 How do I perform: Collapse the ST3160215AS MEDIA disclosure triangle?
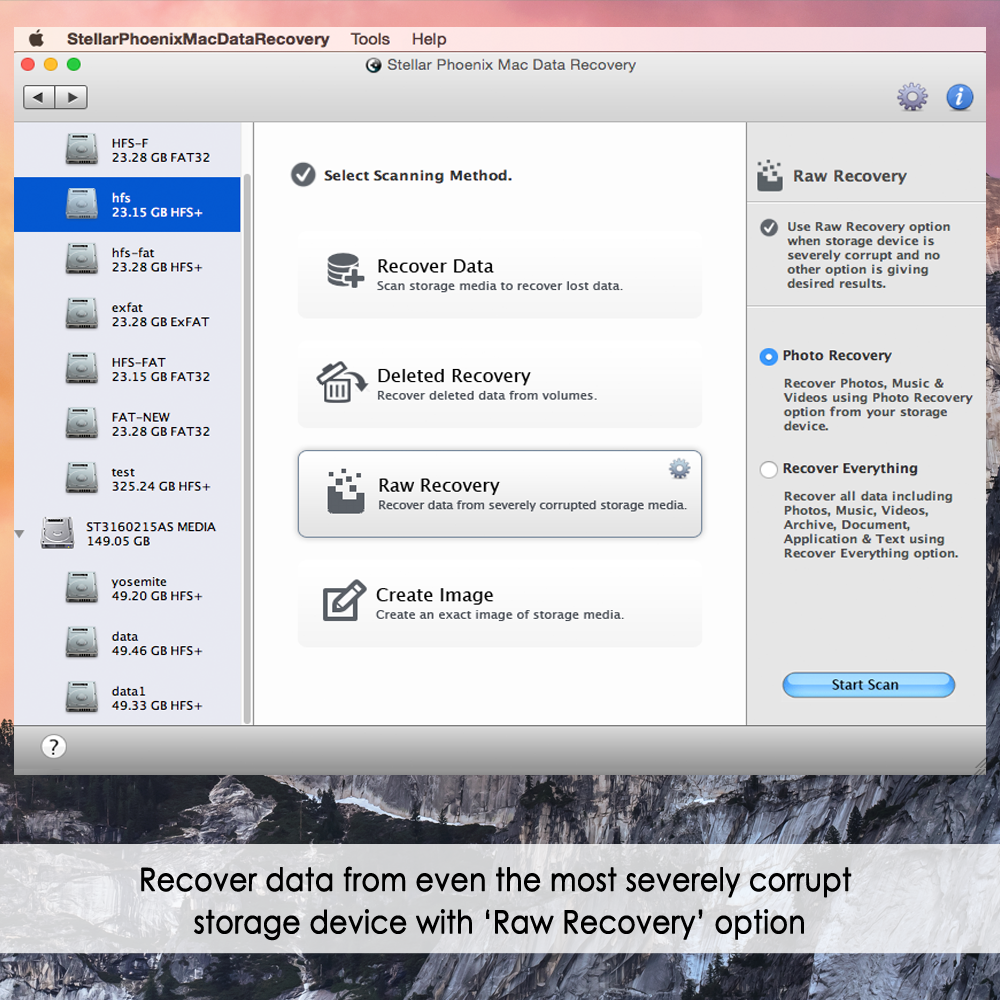(20, 534)
